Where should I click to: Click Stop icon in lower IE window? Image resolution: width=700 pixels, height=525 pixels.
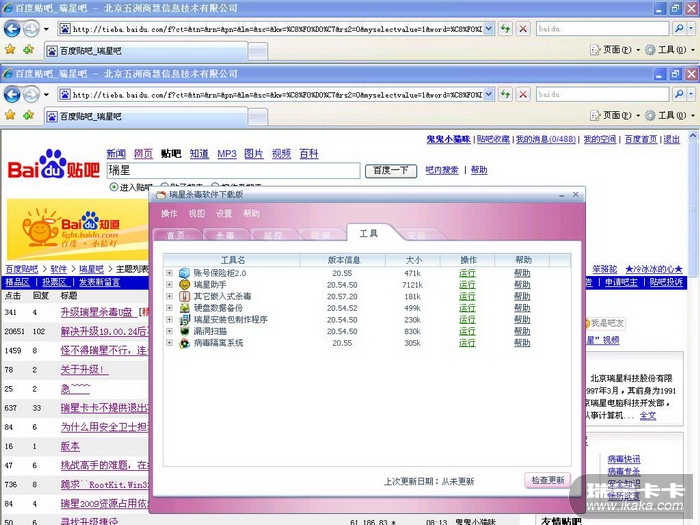pyautogui.click(x=523, y=95)
